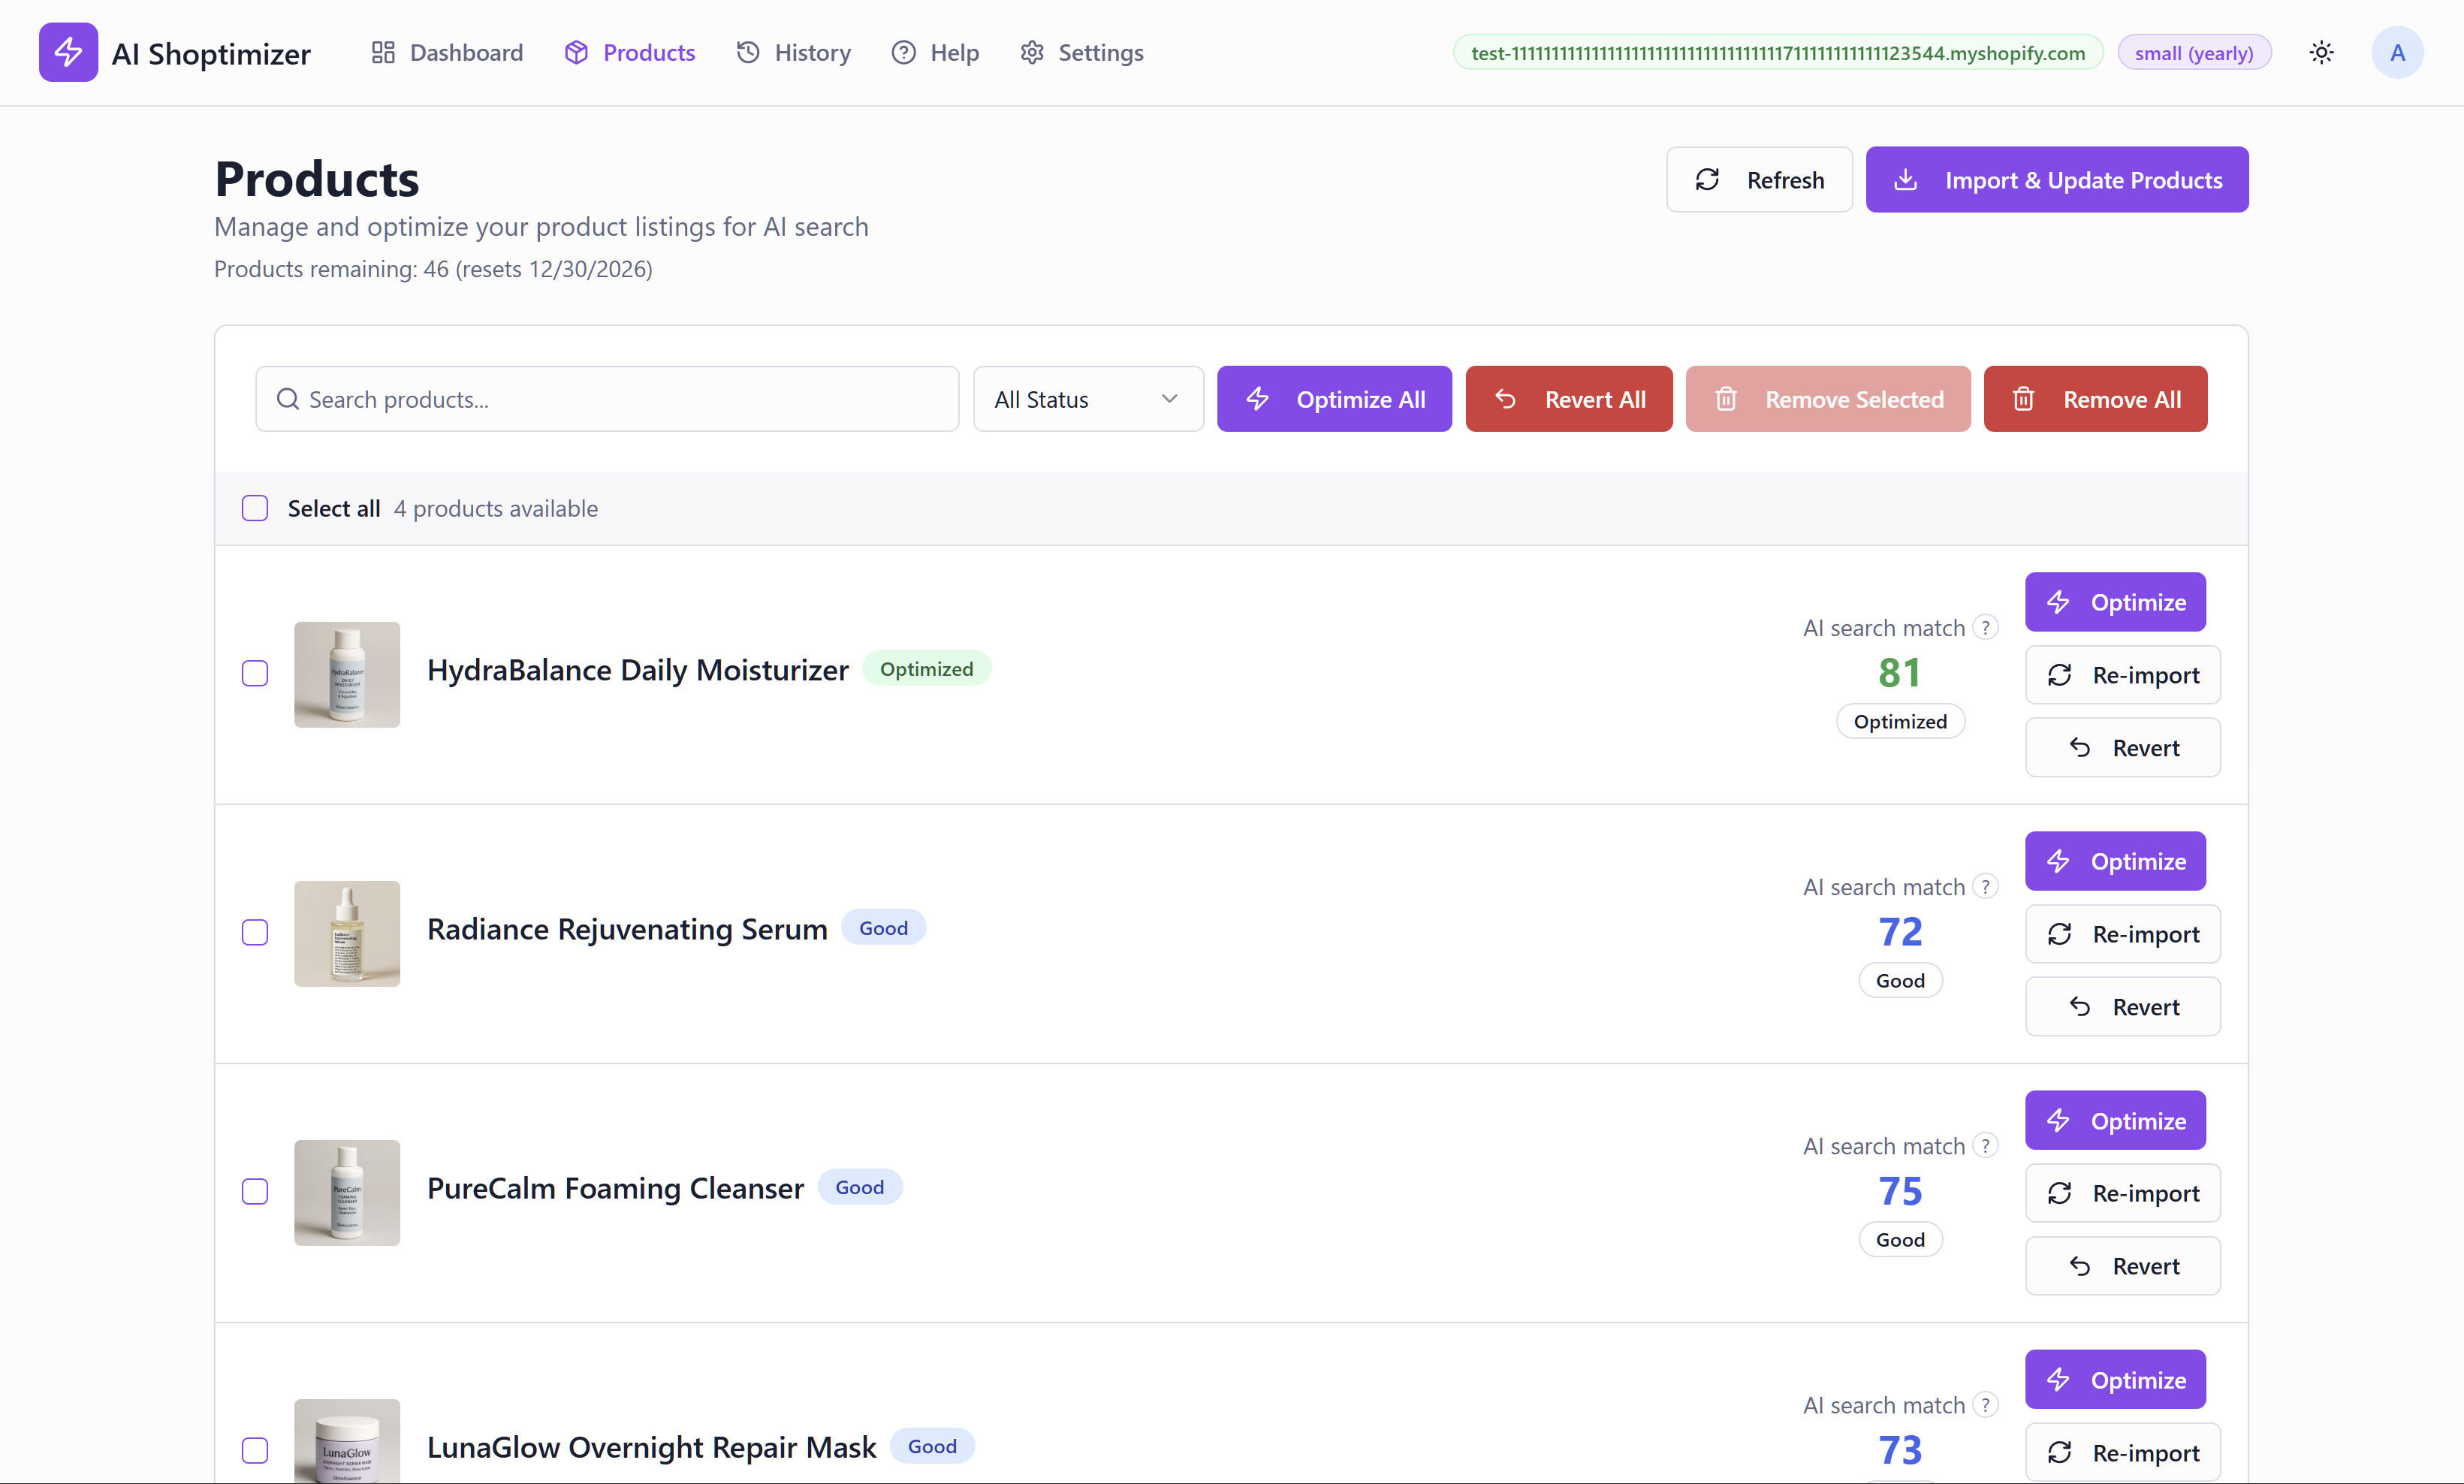Click the magnifier icon in the search bar

tap(288, 398)
